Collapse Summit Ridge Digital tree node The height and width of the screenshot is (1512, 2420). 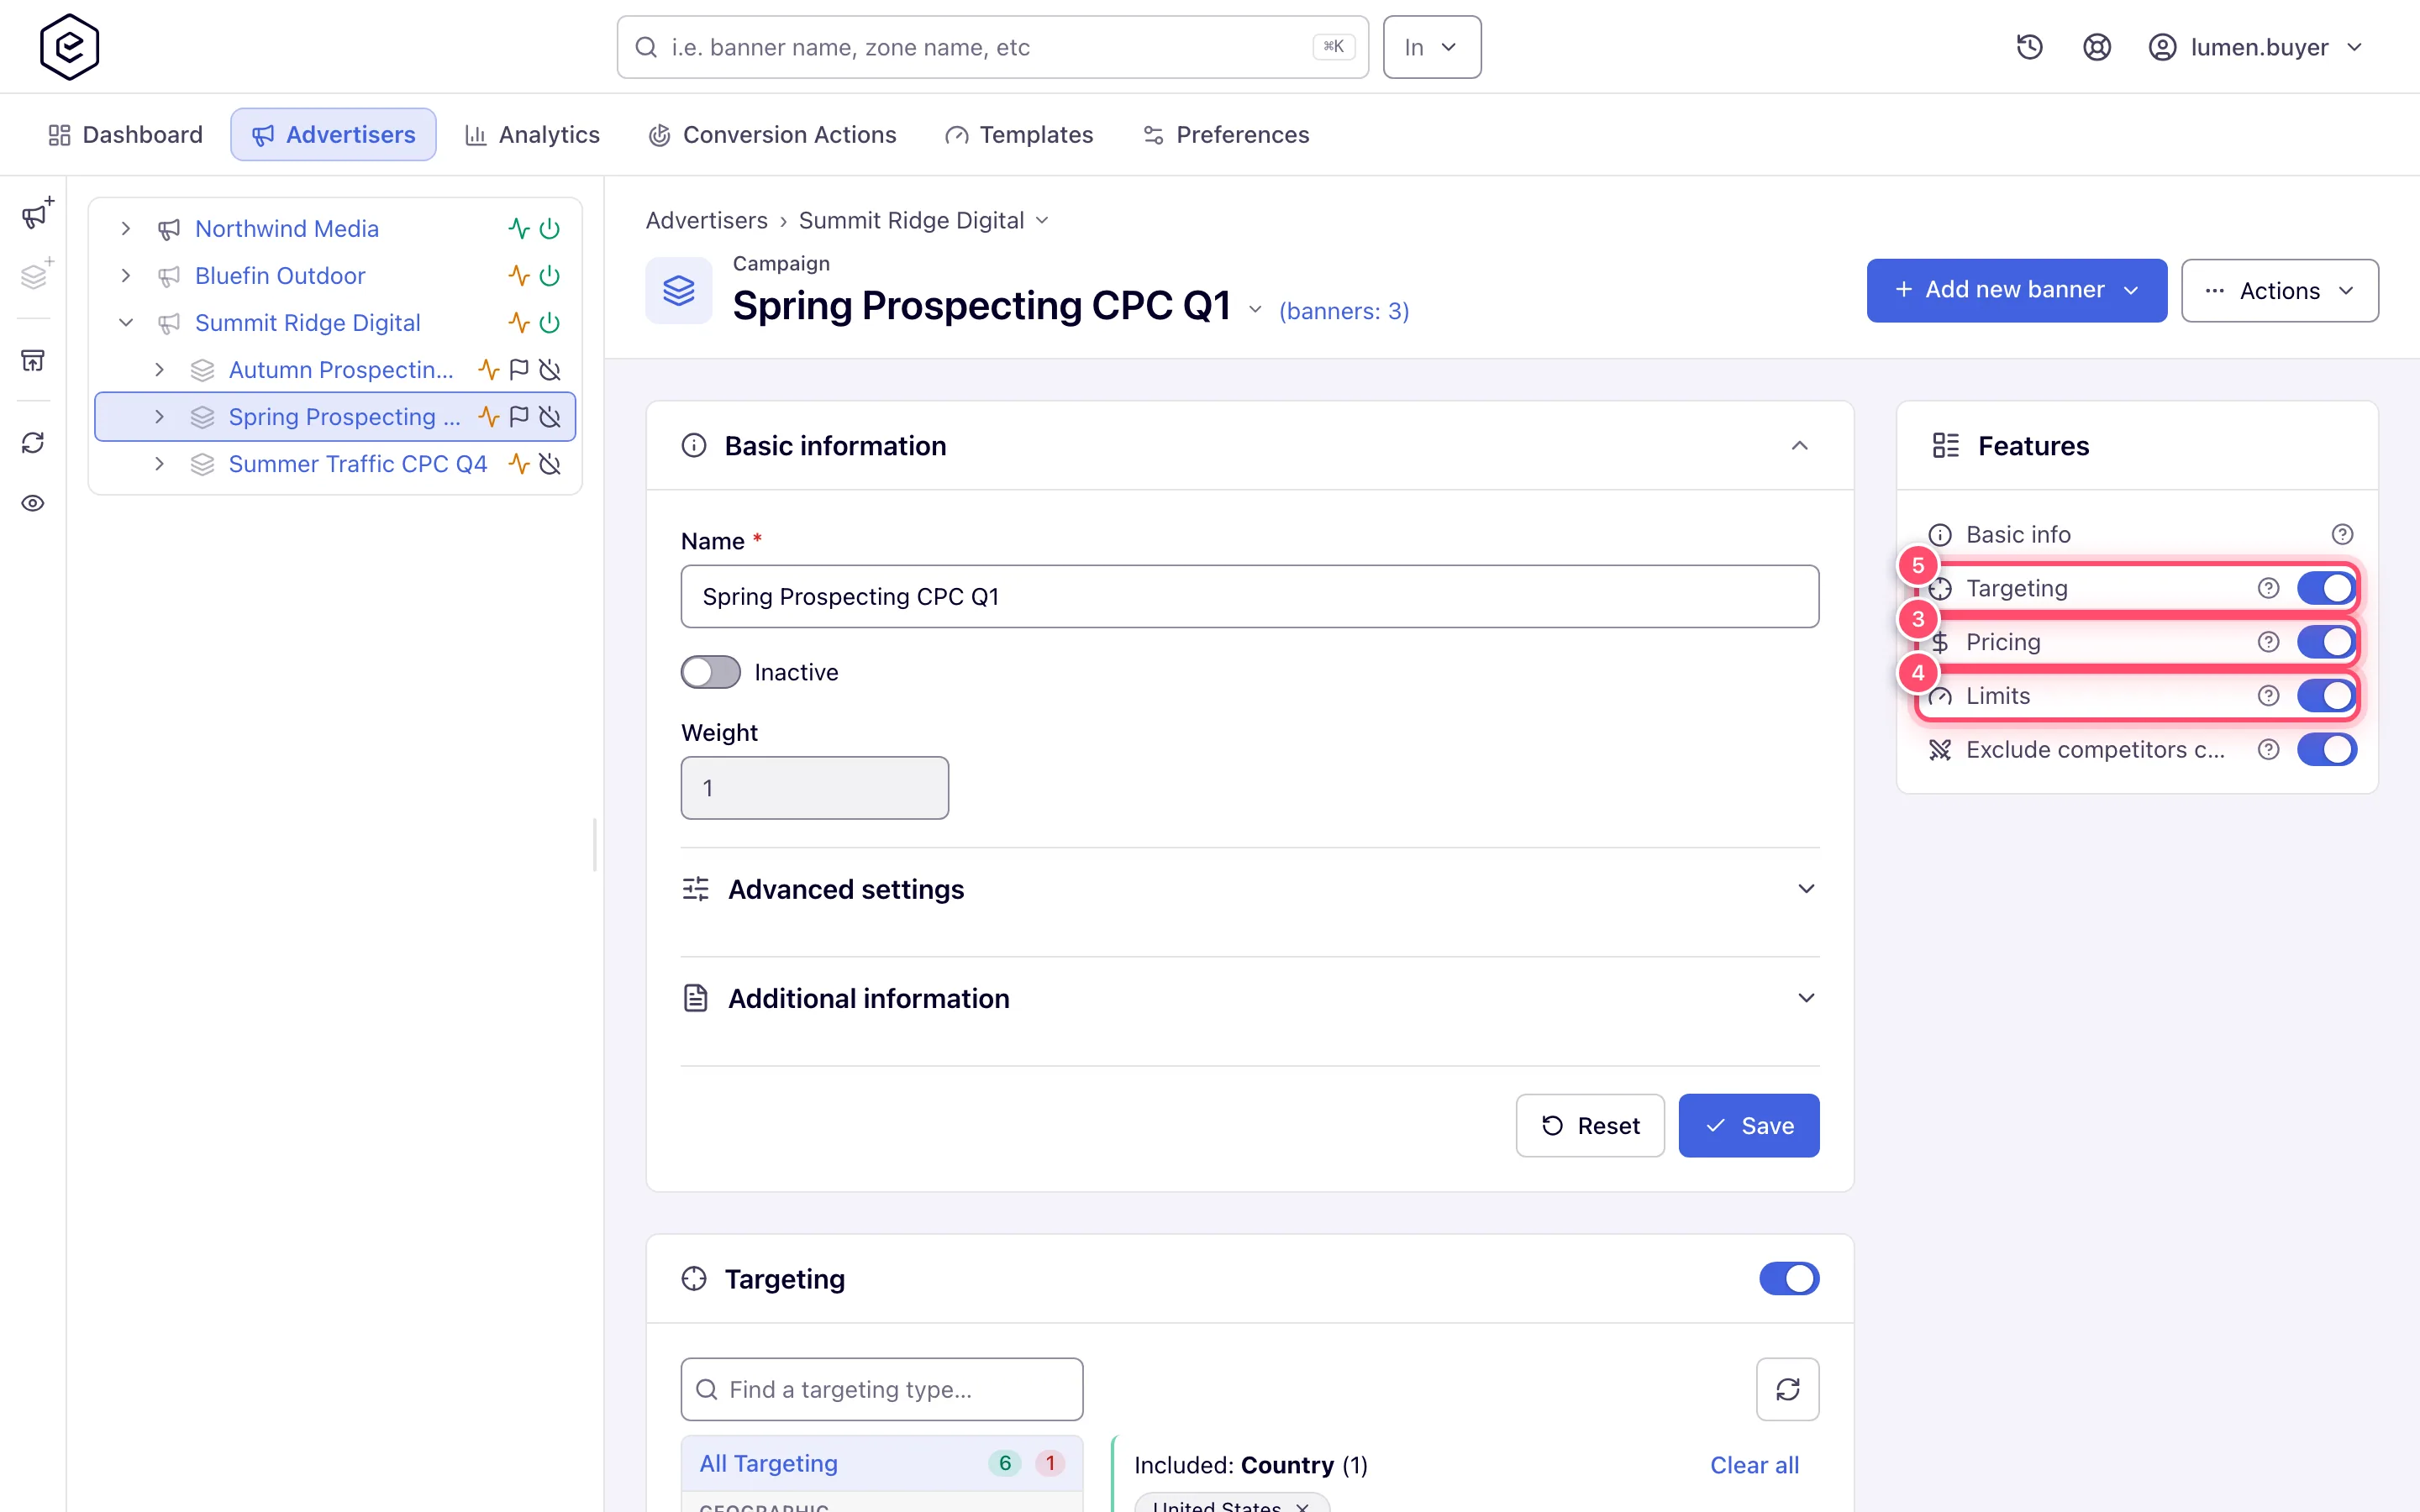click(x=126, y=323)
